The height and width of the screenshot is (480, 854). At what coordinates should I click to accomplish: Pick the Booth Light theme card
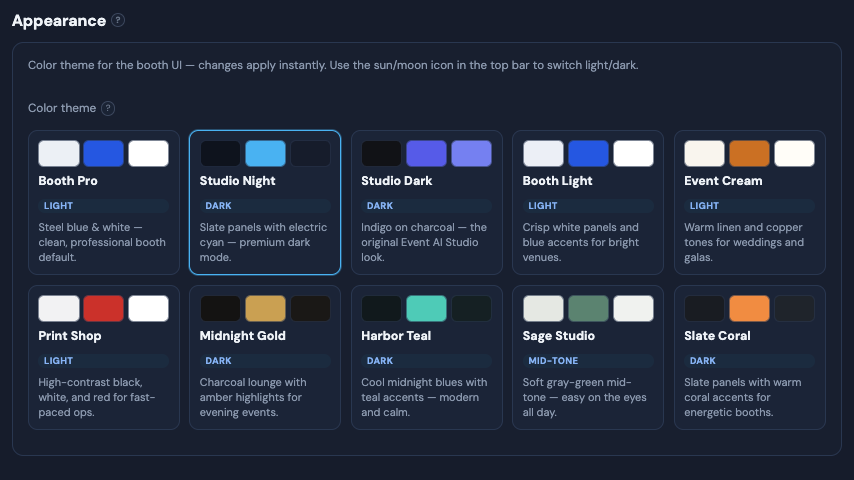pos(588,202)
